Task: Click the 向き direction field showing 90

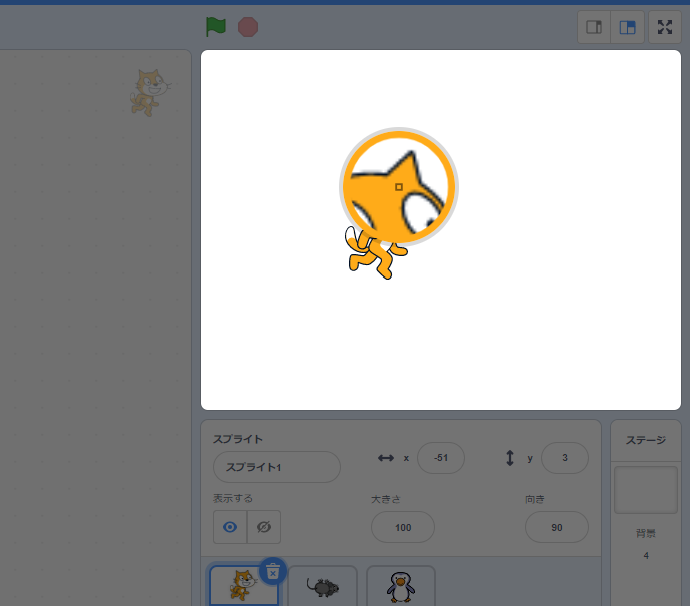Action: point(557,527)
